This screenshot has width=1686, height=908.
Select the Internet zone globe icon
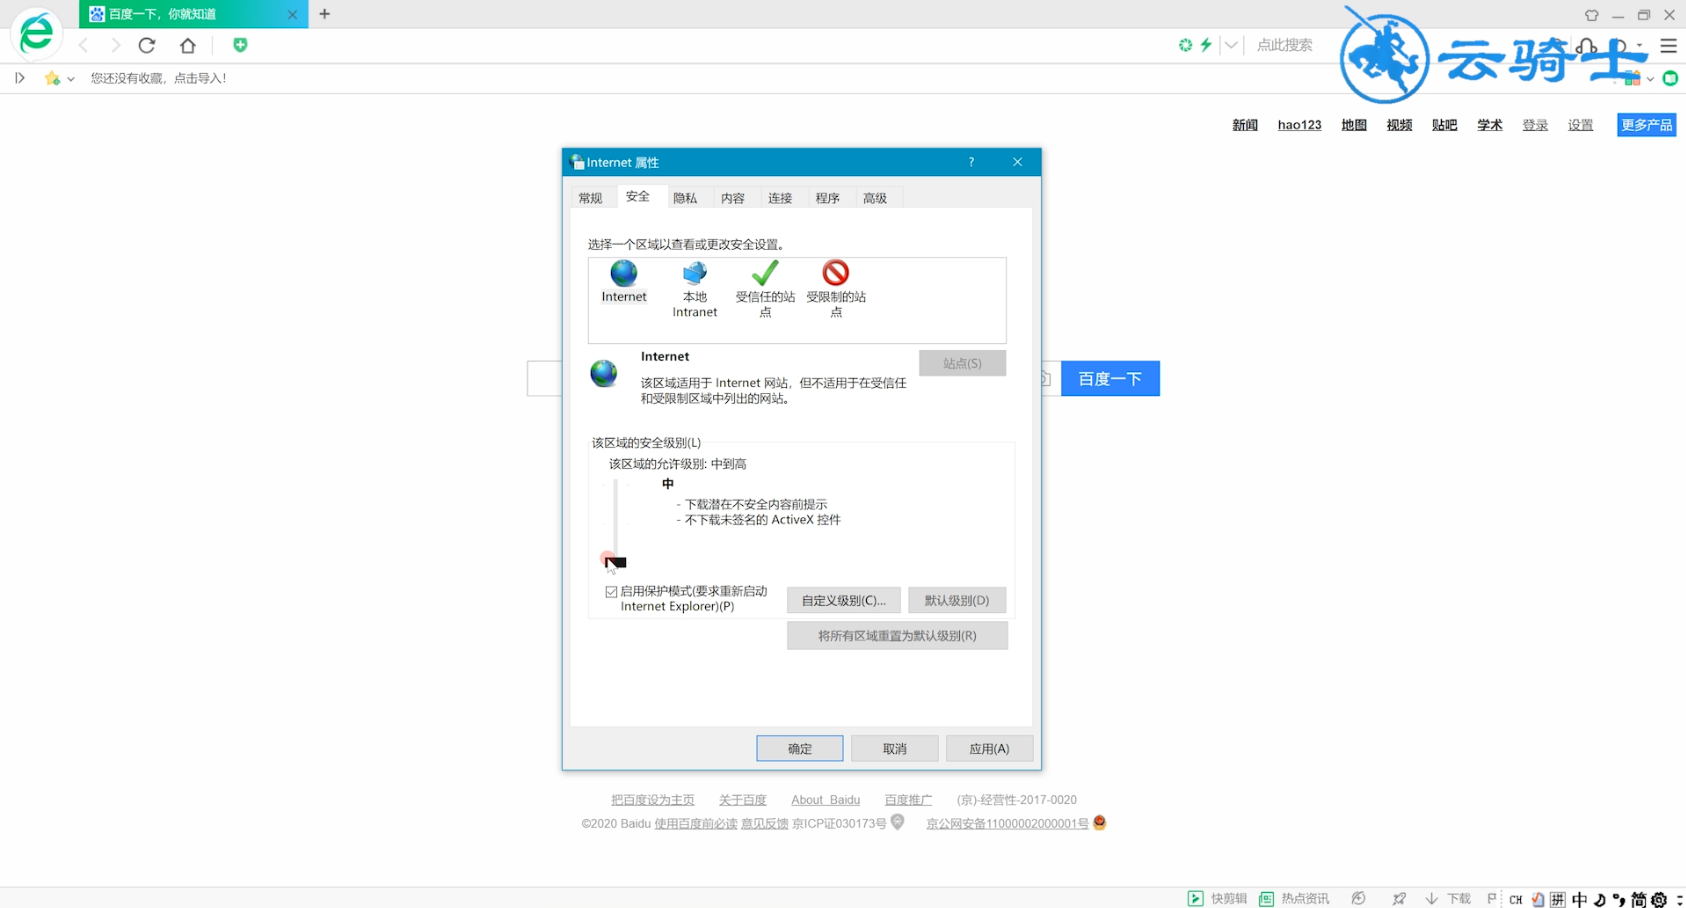click(x=624, y=281)
